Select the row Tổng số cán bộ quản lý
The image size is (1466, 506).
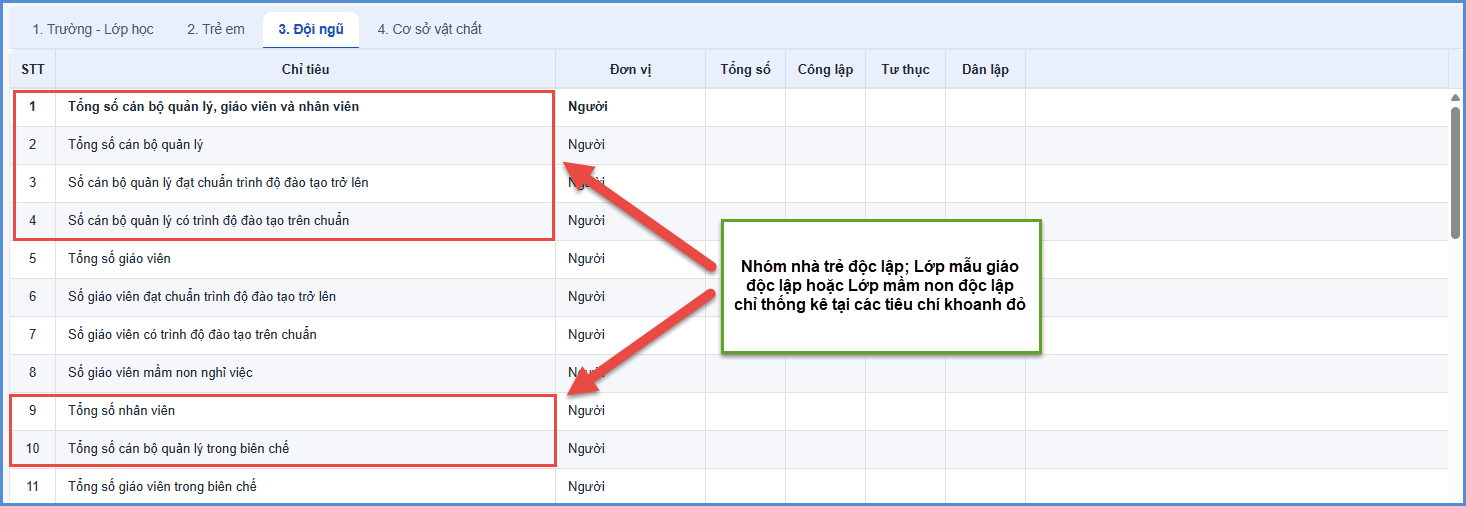[730, 145]
